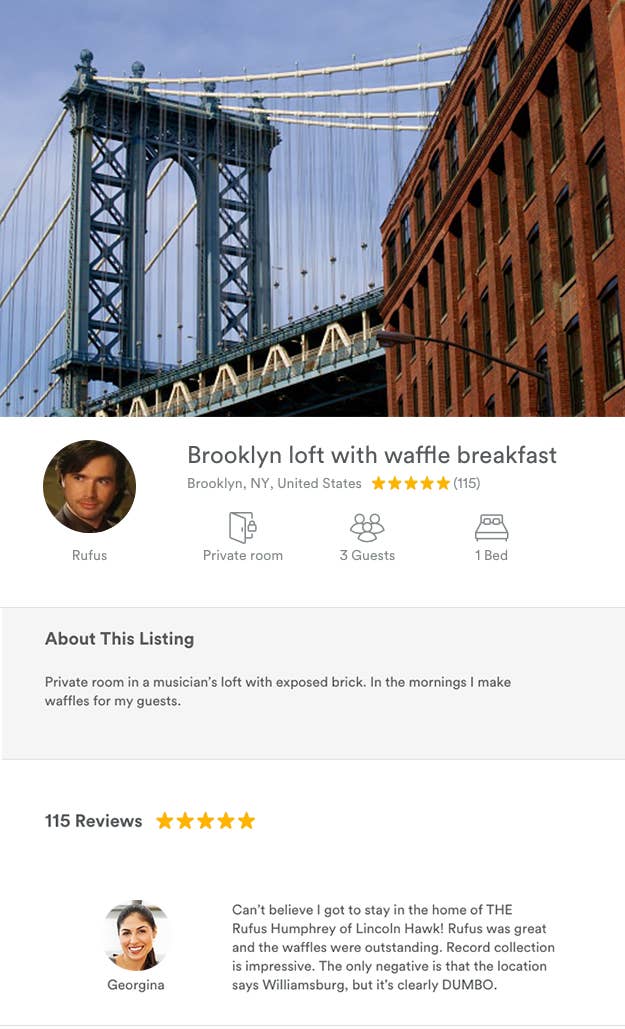This screenshot has height=1029, width=625.
Task: Click the bed icon
Action: point(491,527)
